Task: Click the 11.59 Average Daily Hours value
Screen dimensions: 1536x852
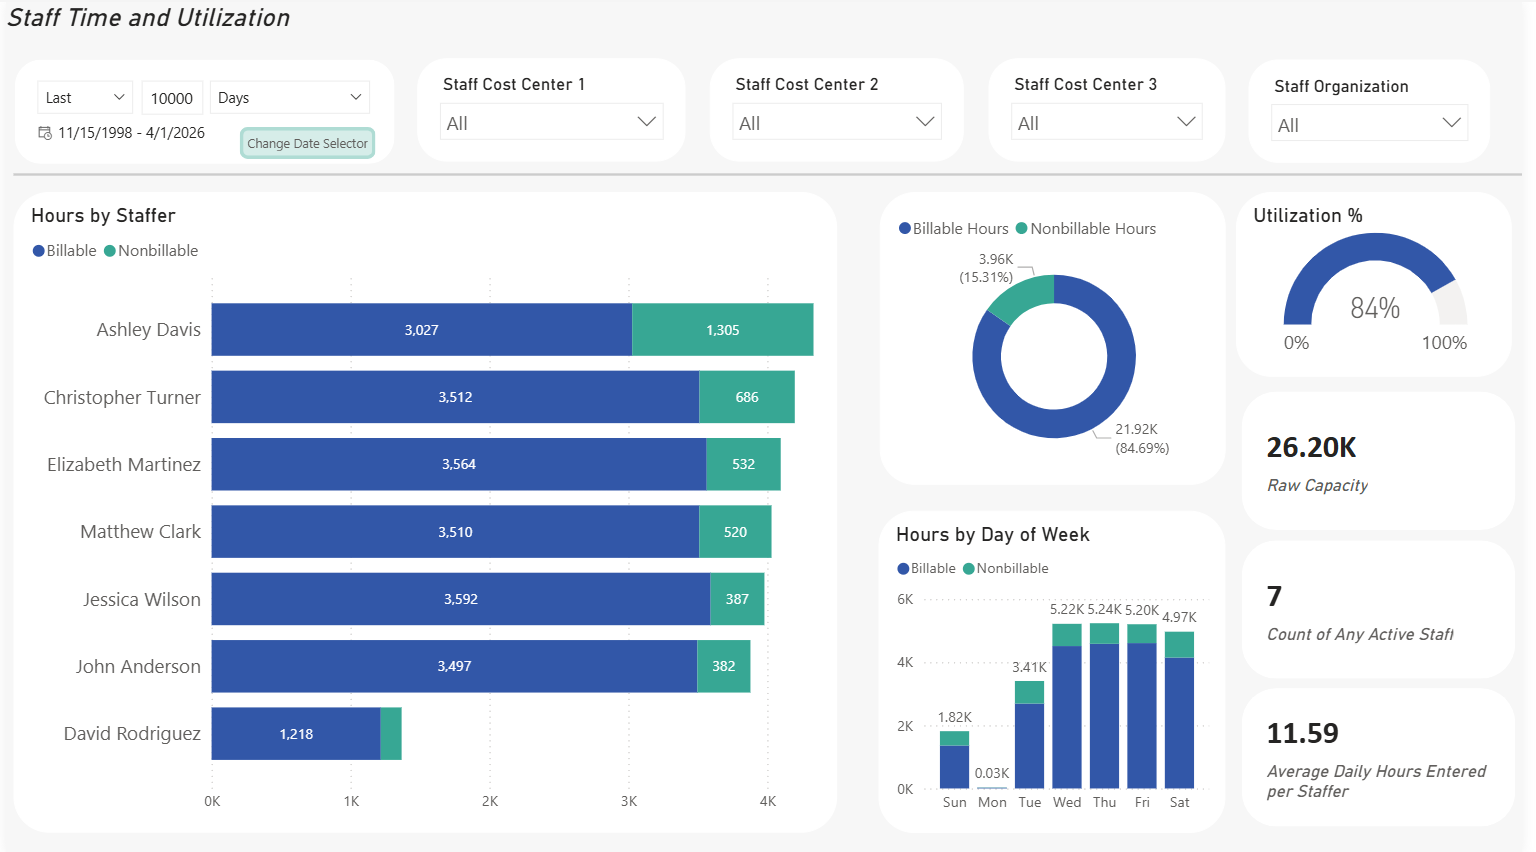Action: click(1302, 734)
